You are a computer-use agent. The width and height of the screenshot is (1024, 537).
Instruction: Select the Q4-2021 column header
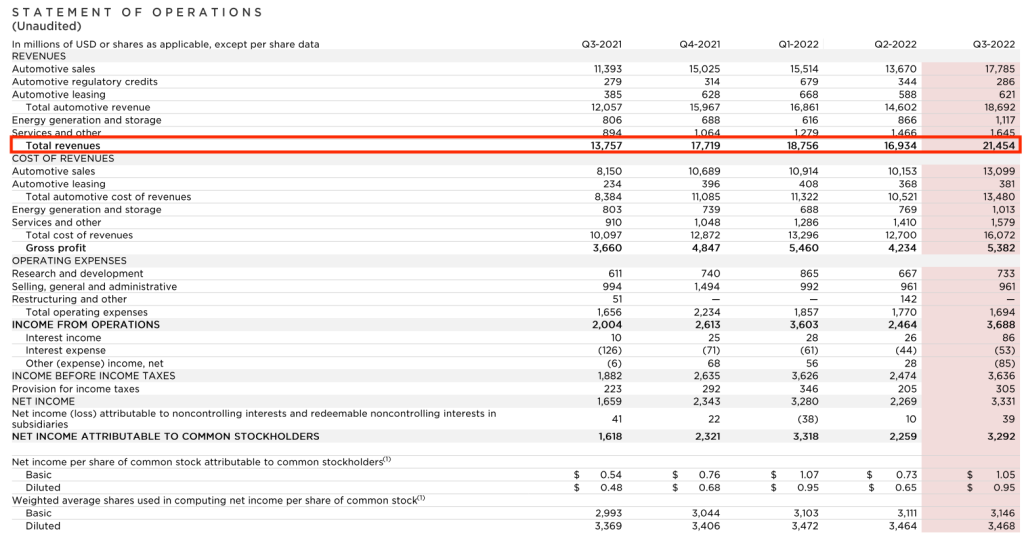[x=699, y=44]
